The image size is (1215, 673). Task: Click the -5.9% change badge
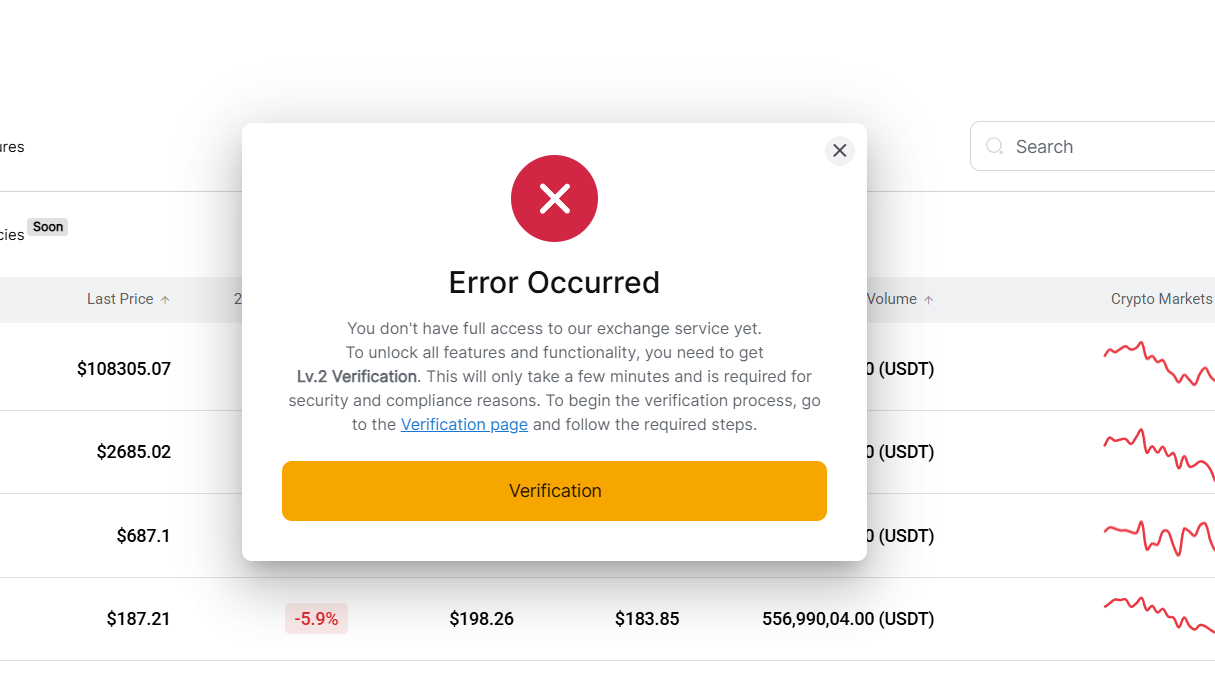pyautogui.click(x=316, y=619)
